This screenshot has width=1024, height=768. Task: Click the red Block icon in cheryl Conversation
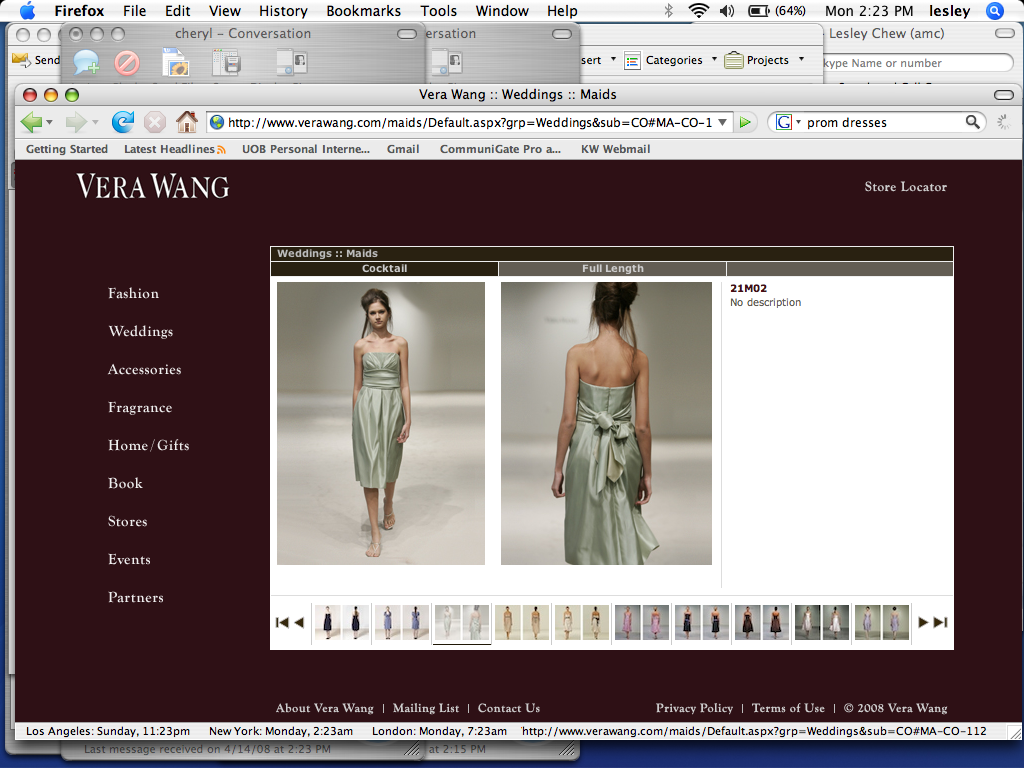coord(127,63)
